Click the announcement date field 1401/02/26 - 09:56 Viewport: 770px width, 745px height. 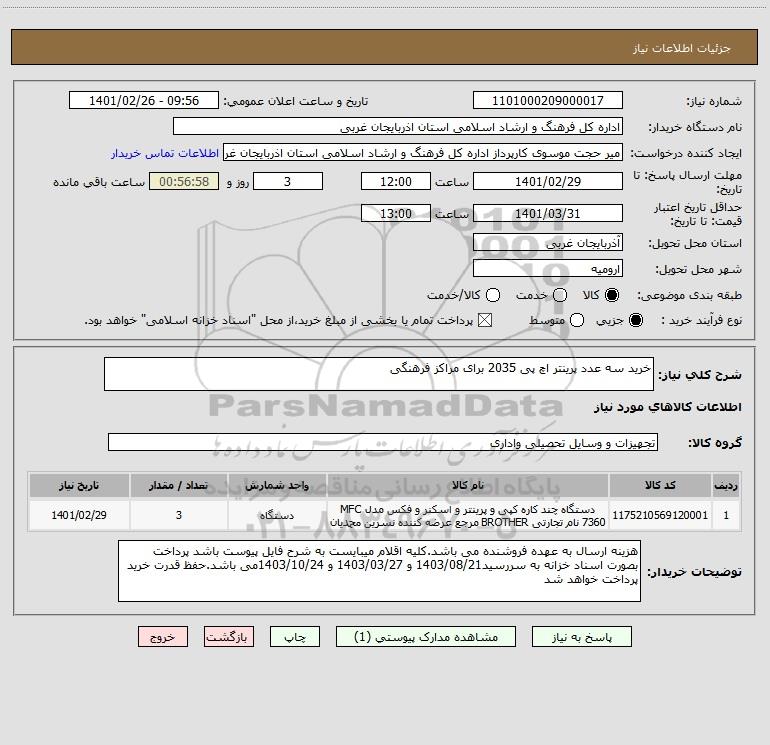coord(144,101)
